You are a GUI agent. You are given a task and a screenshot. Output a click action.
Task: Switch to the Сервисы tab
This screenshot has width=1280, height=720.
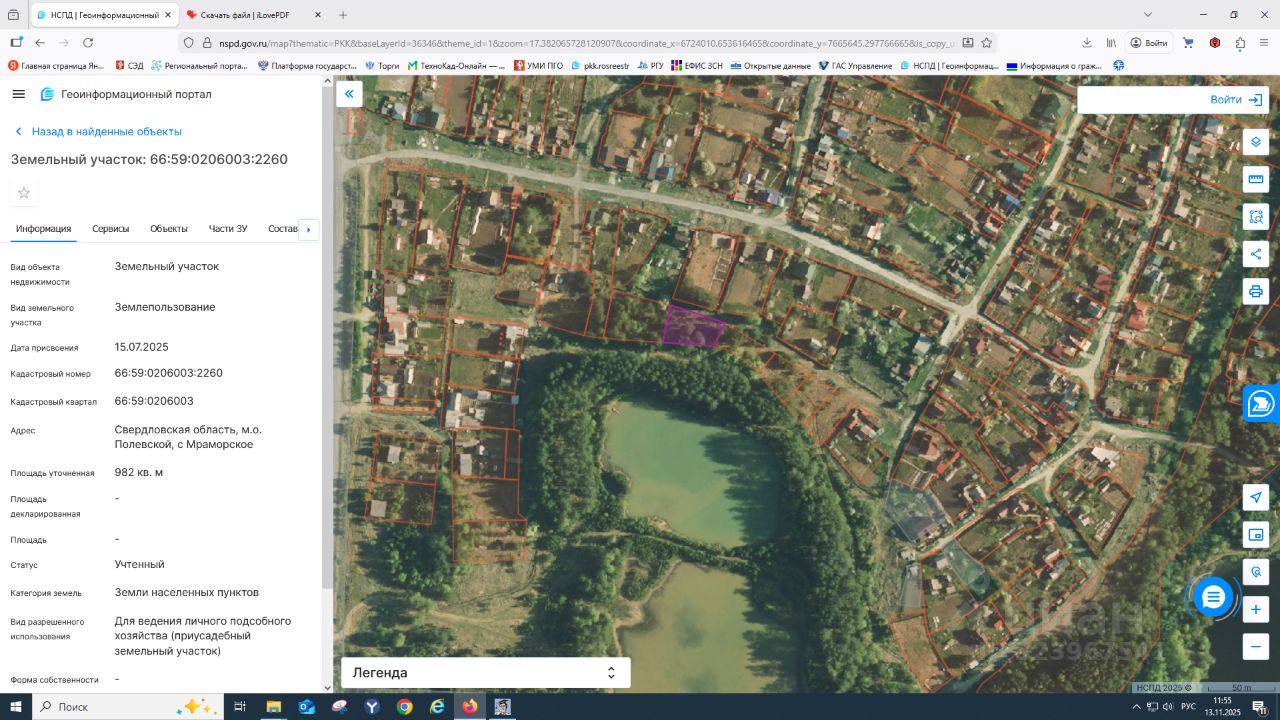tap(111, 229)
